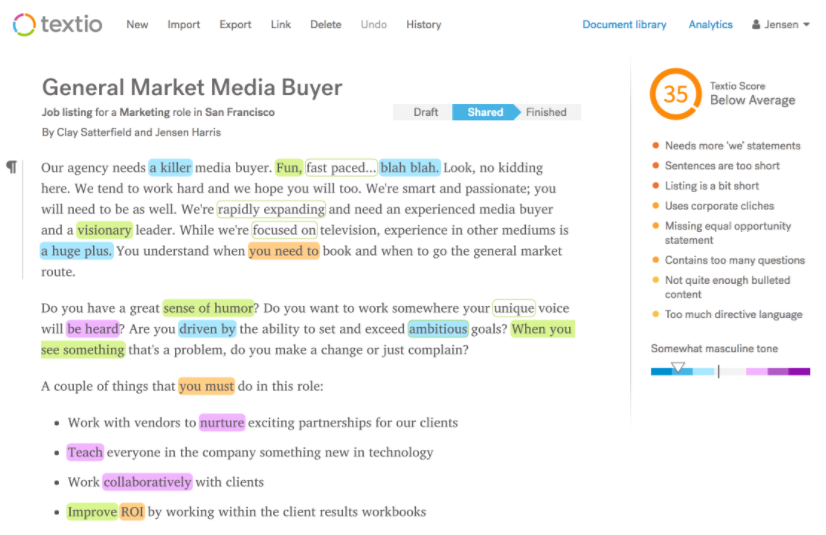Open the Analytics link
The image size is (826, 535).
click(x=711, y=24)
